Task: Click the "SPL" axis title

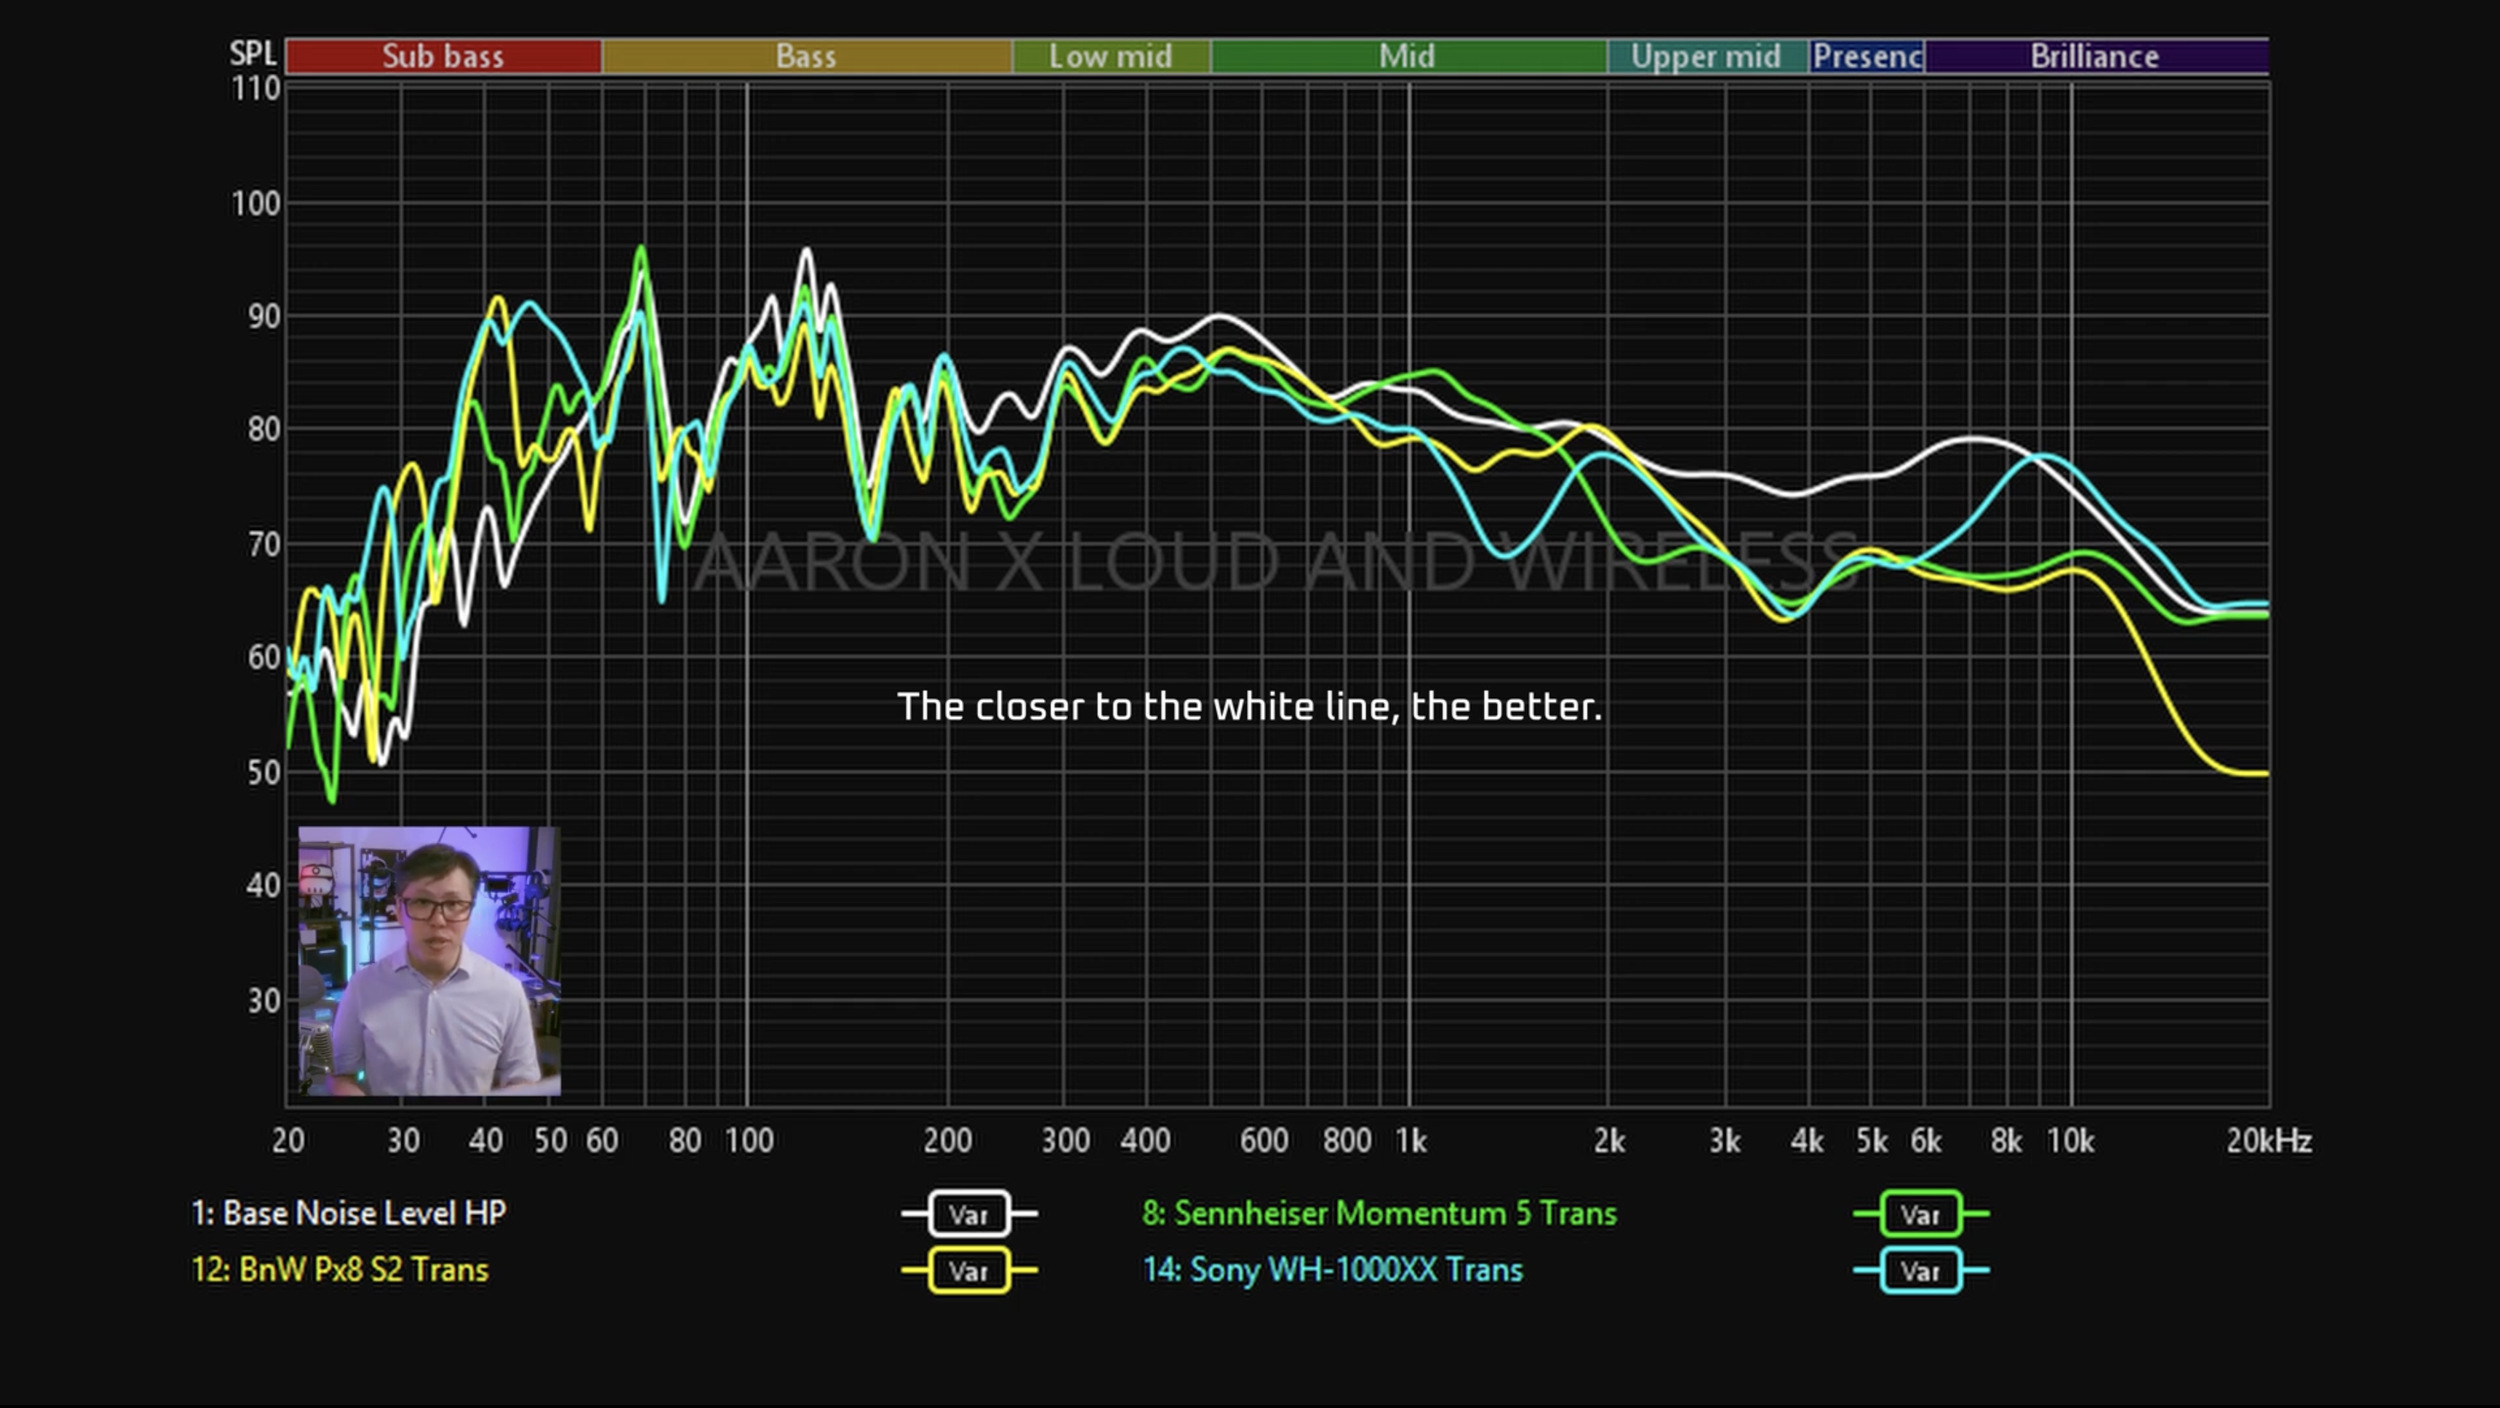Action: coord(253,54)
